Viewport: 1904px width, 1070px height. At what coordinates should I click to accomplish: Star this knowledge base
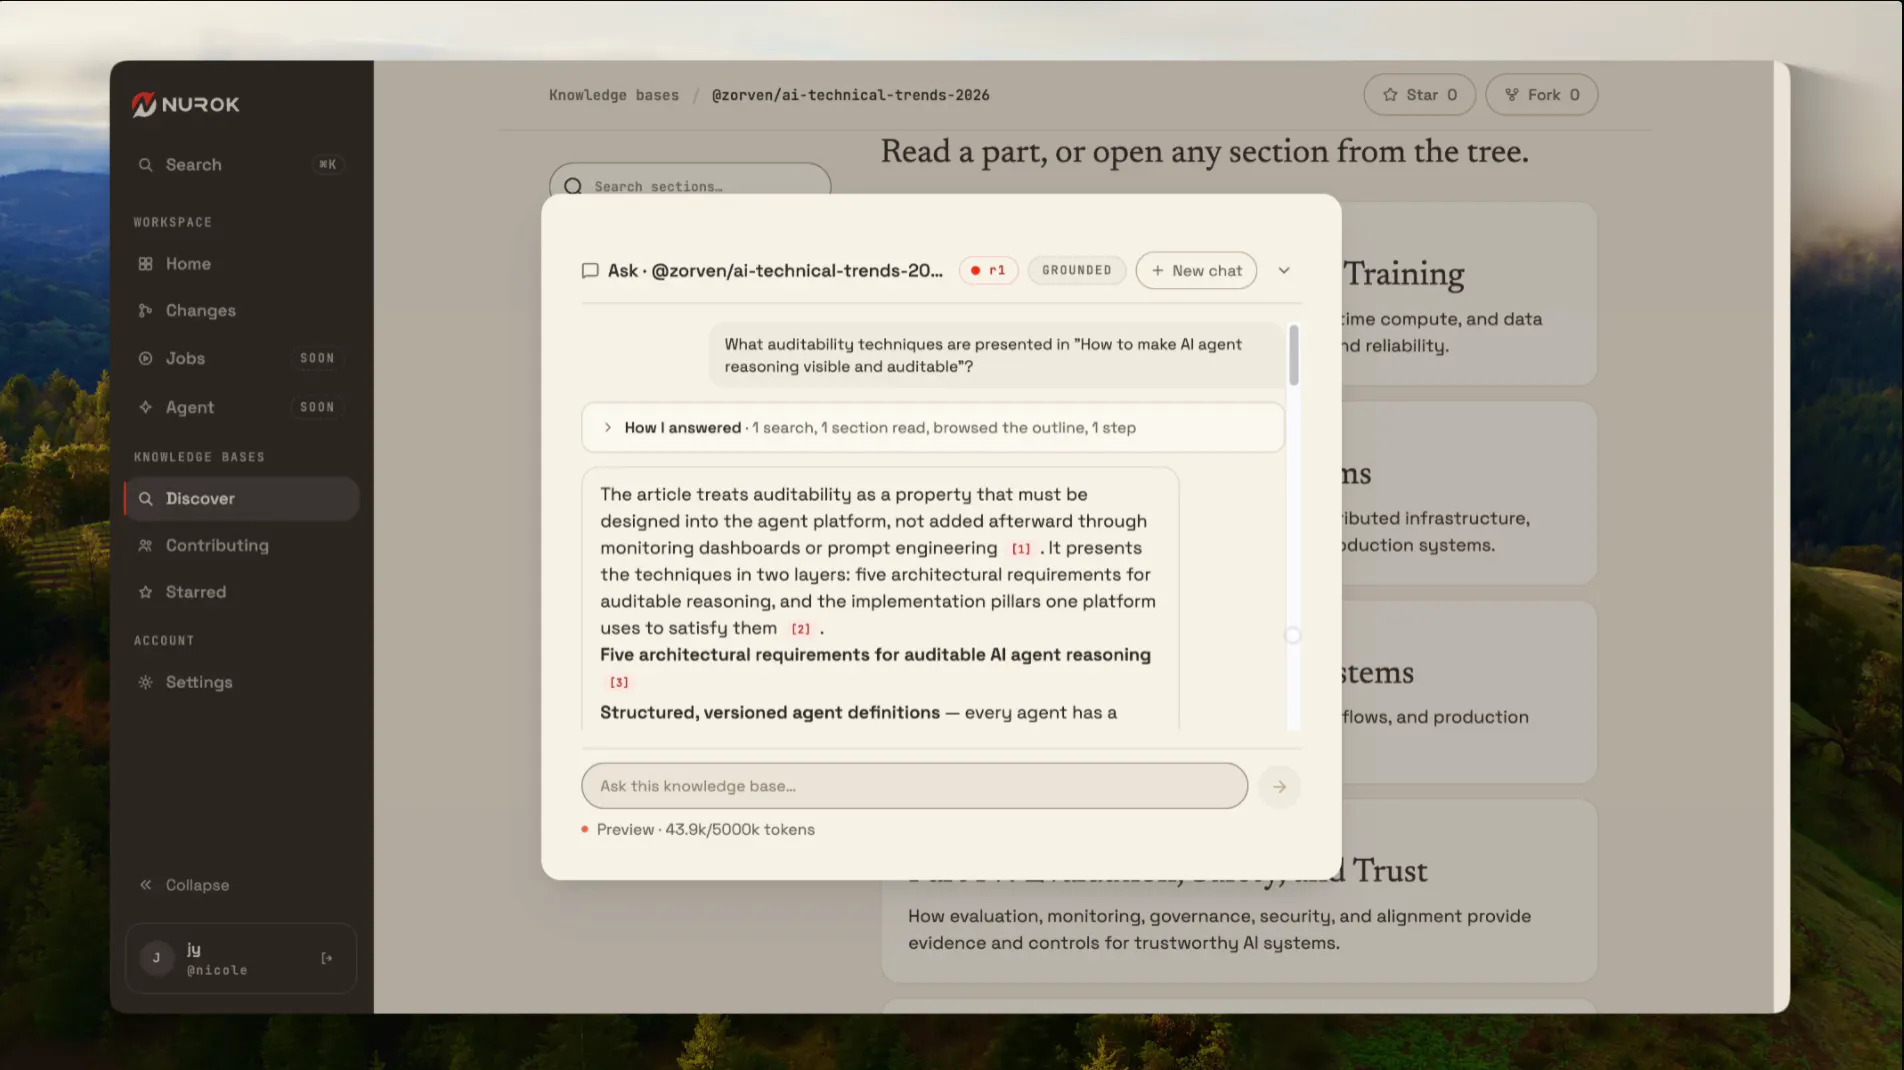(x=1419, y=94)
